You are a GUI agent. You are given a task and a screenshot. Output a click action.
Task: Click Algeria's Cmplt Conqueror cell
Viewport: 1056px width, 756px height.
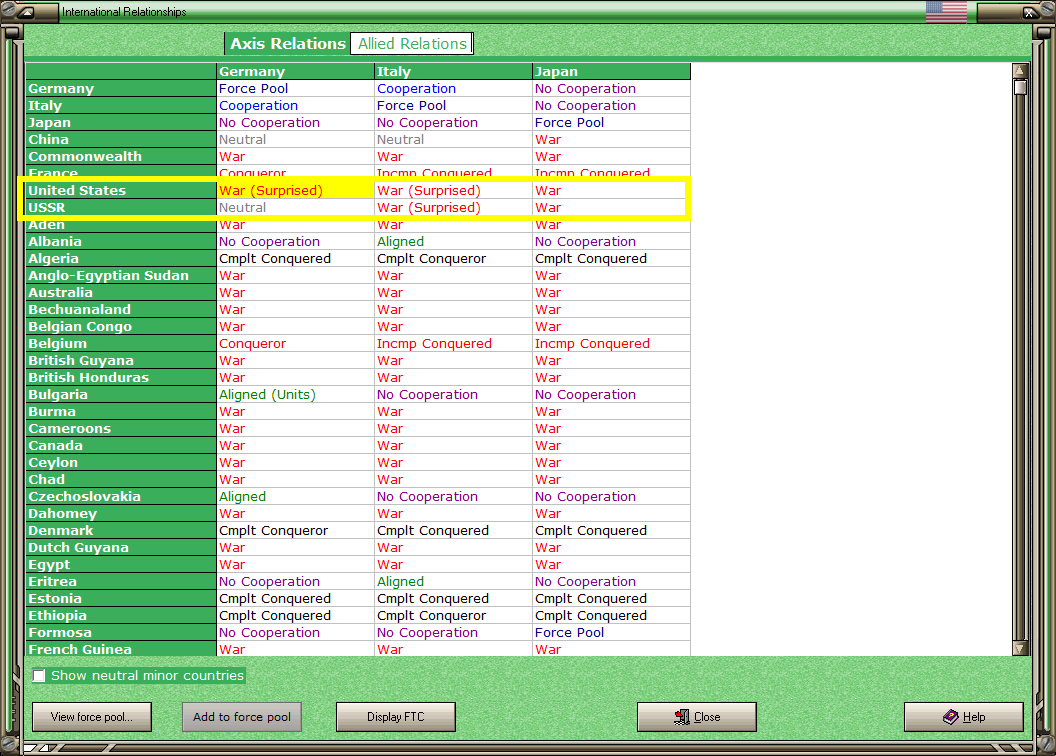[x=453, y=259]
